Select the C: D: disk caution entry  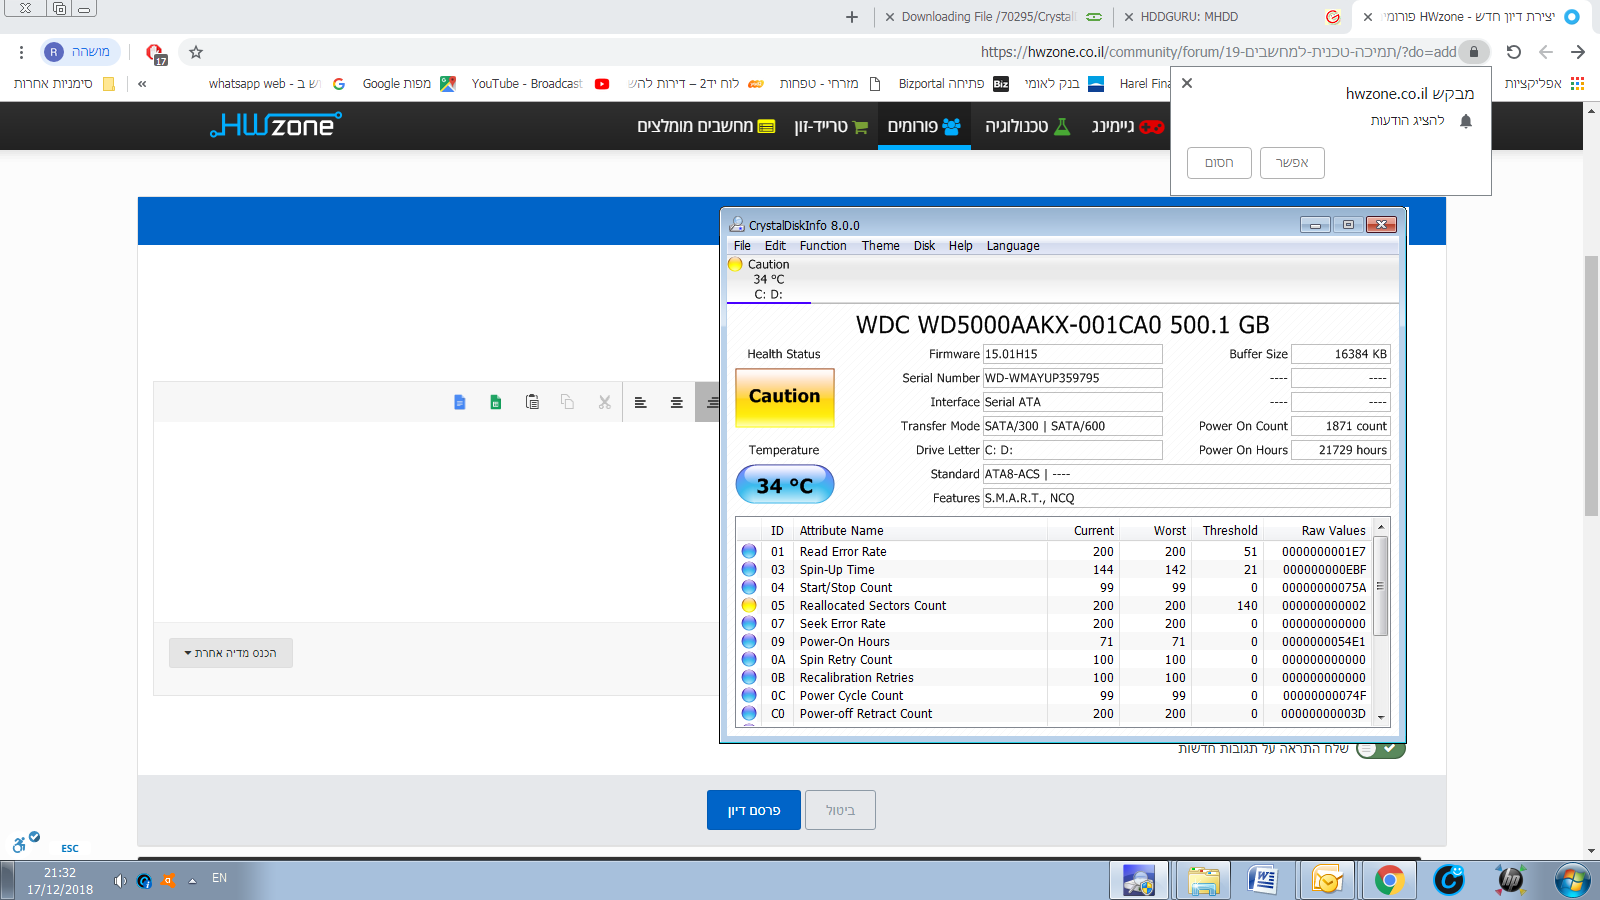point(768,279)
